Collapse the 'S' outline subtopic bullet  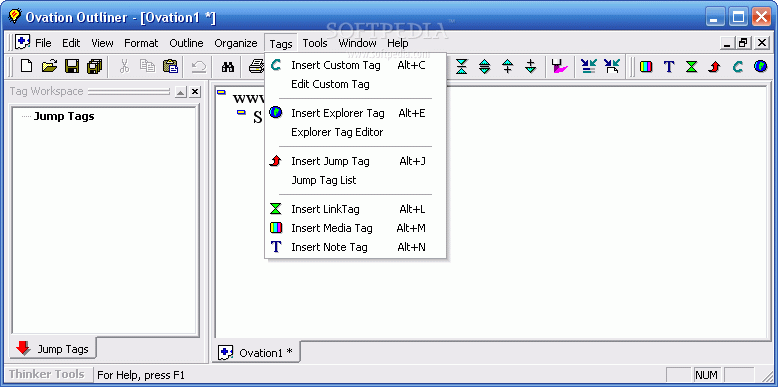(241, 113)
